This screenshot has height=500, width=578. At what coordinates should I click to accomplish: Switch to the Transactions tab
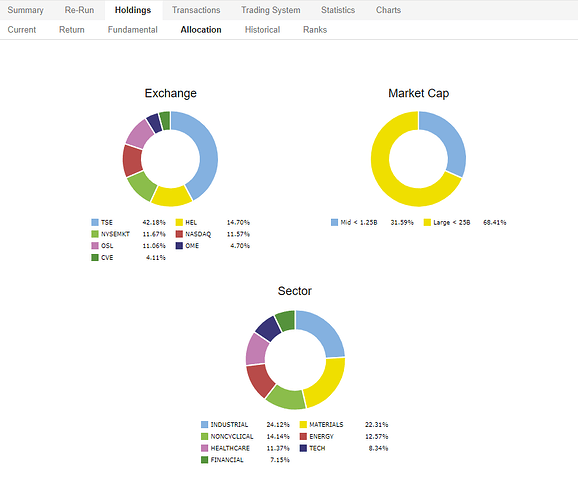click(196, 10)
